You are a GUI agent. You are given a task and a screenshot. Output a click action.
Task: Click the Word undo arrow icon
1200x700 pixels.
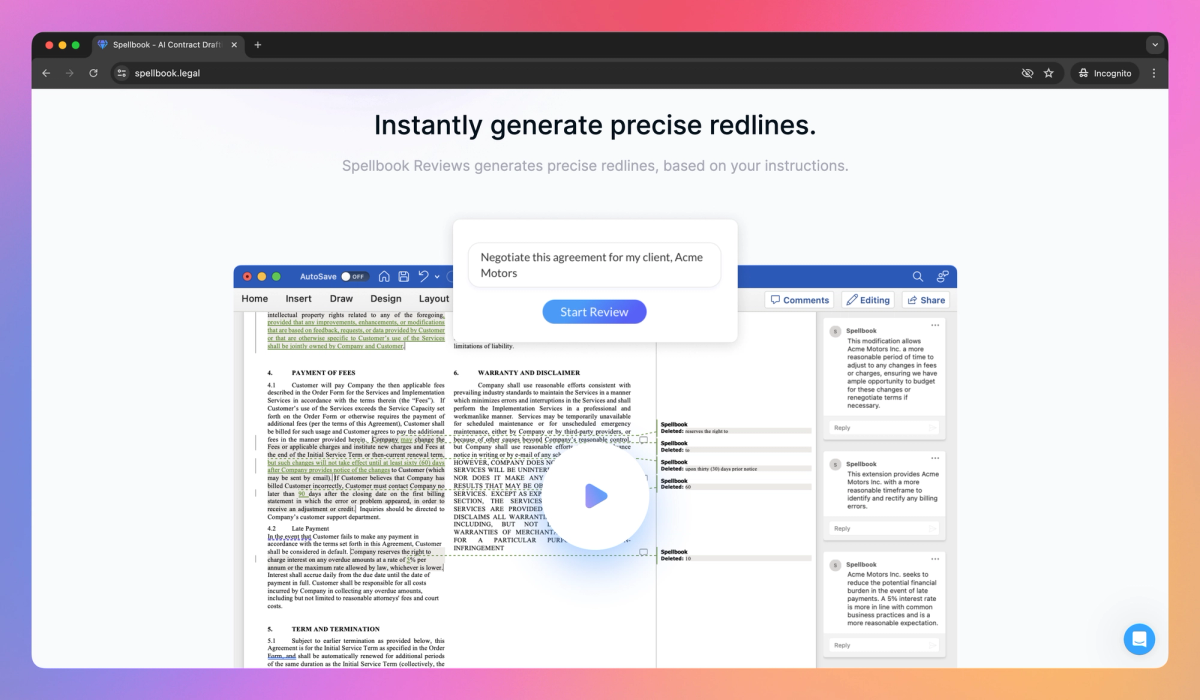pos(423,276)
